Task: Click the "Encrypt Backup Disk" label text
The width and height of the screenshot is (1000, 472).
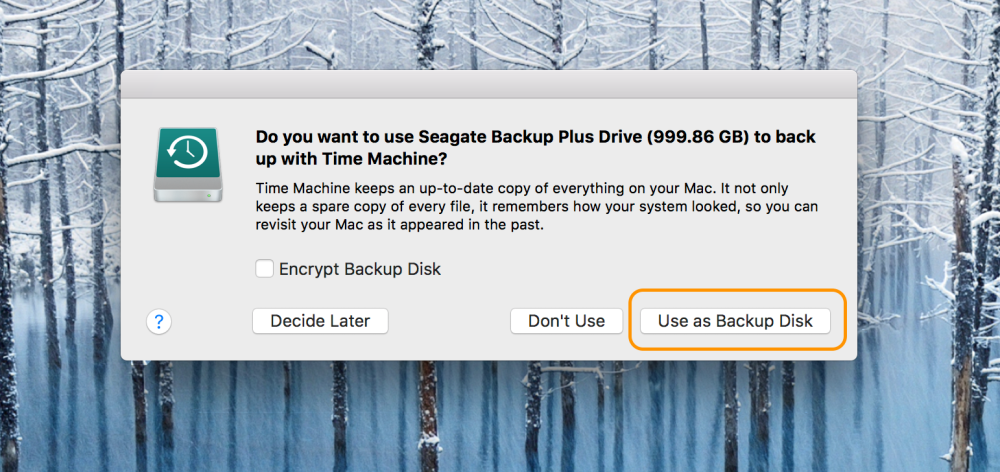Action: (x=360, y=269)
